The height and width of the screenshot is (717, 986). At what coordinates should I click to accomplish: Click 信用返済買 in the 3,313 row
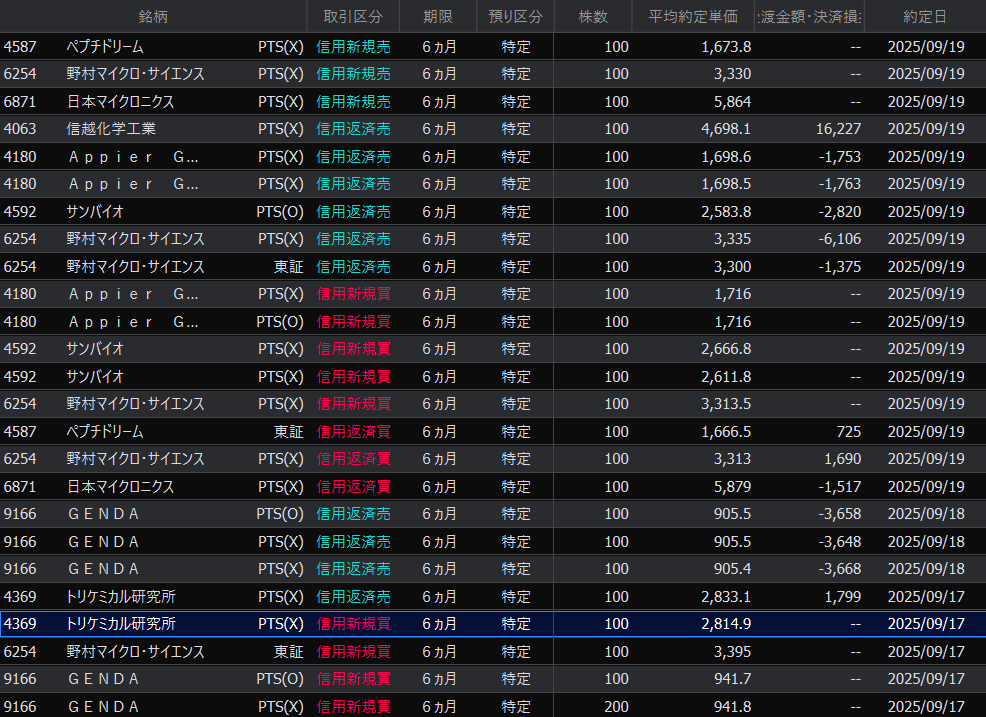click(353, 459)
